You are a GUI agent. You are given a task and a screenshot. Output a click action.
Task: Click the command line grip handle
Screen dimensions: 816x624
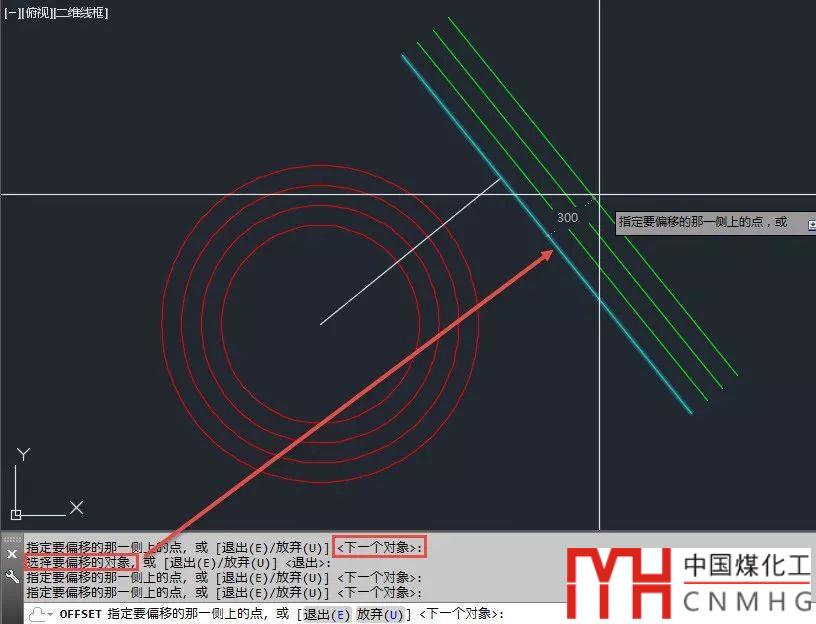click(x=12, y=539)
